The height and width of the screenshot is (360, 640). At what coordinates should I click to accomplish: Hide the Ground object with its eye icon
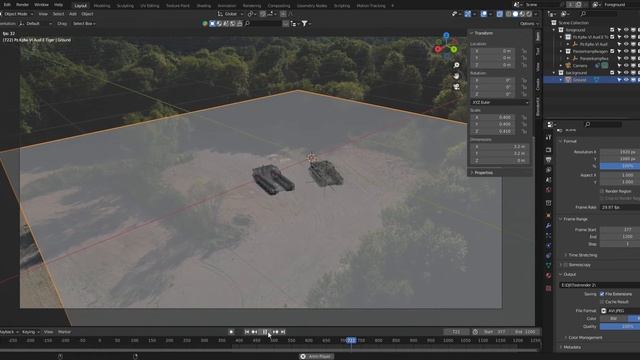click(x=626, y=80)
